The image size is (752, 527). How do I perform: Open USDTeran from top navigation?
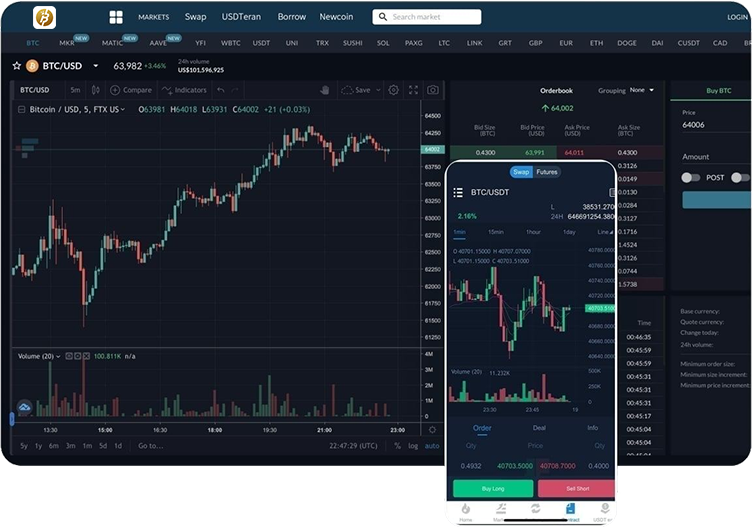click(241, 17)
